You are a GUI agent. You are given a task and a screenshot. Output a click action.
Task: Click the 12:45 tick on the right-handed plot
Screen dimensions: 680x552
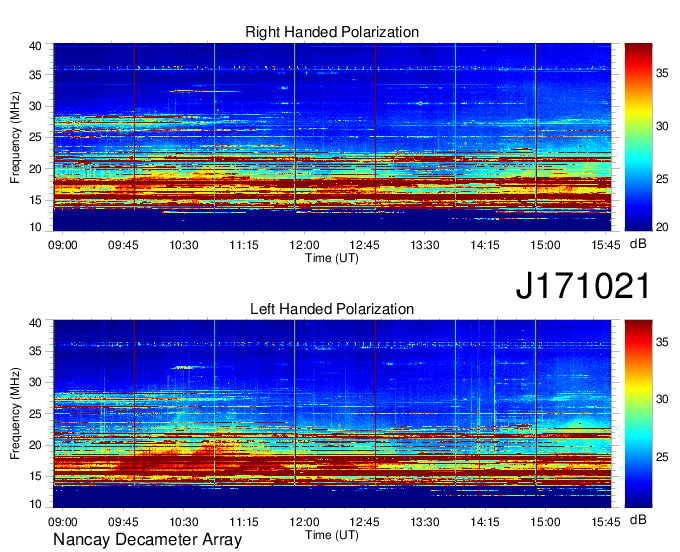click(365, 245)
